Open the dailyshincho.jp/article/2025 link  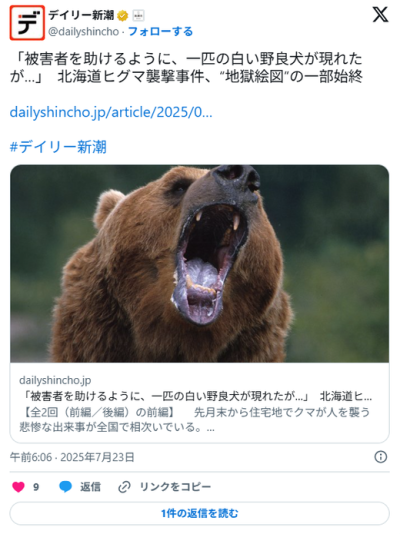111,112
